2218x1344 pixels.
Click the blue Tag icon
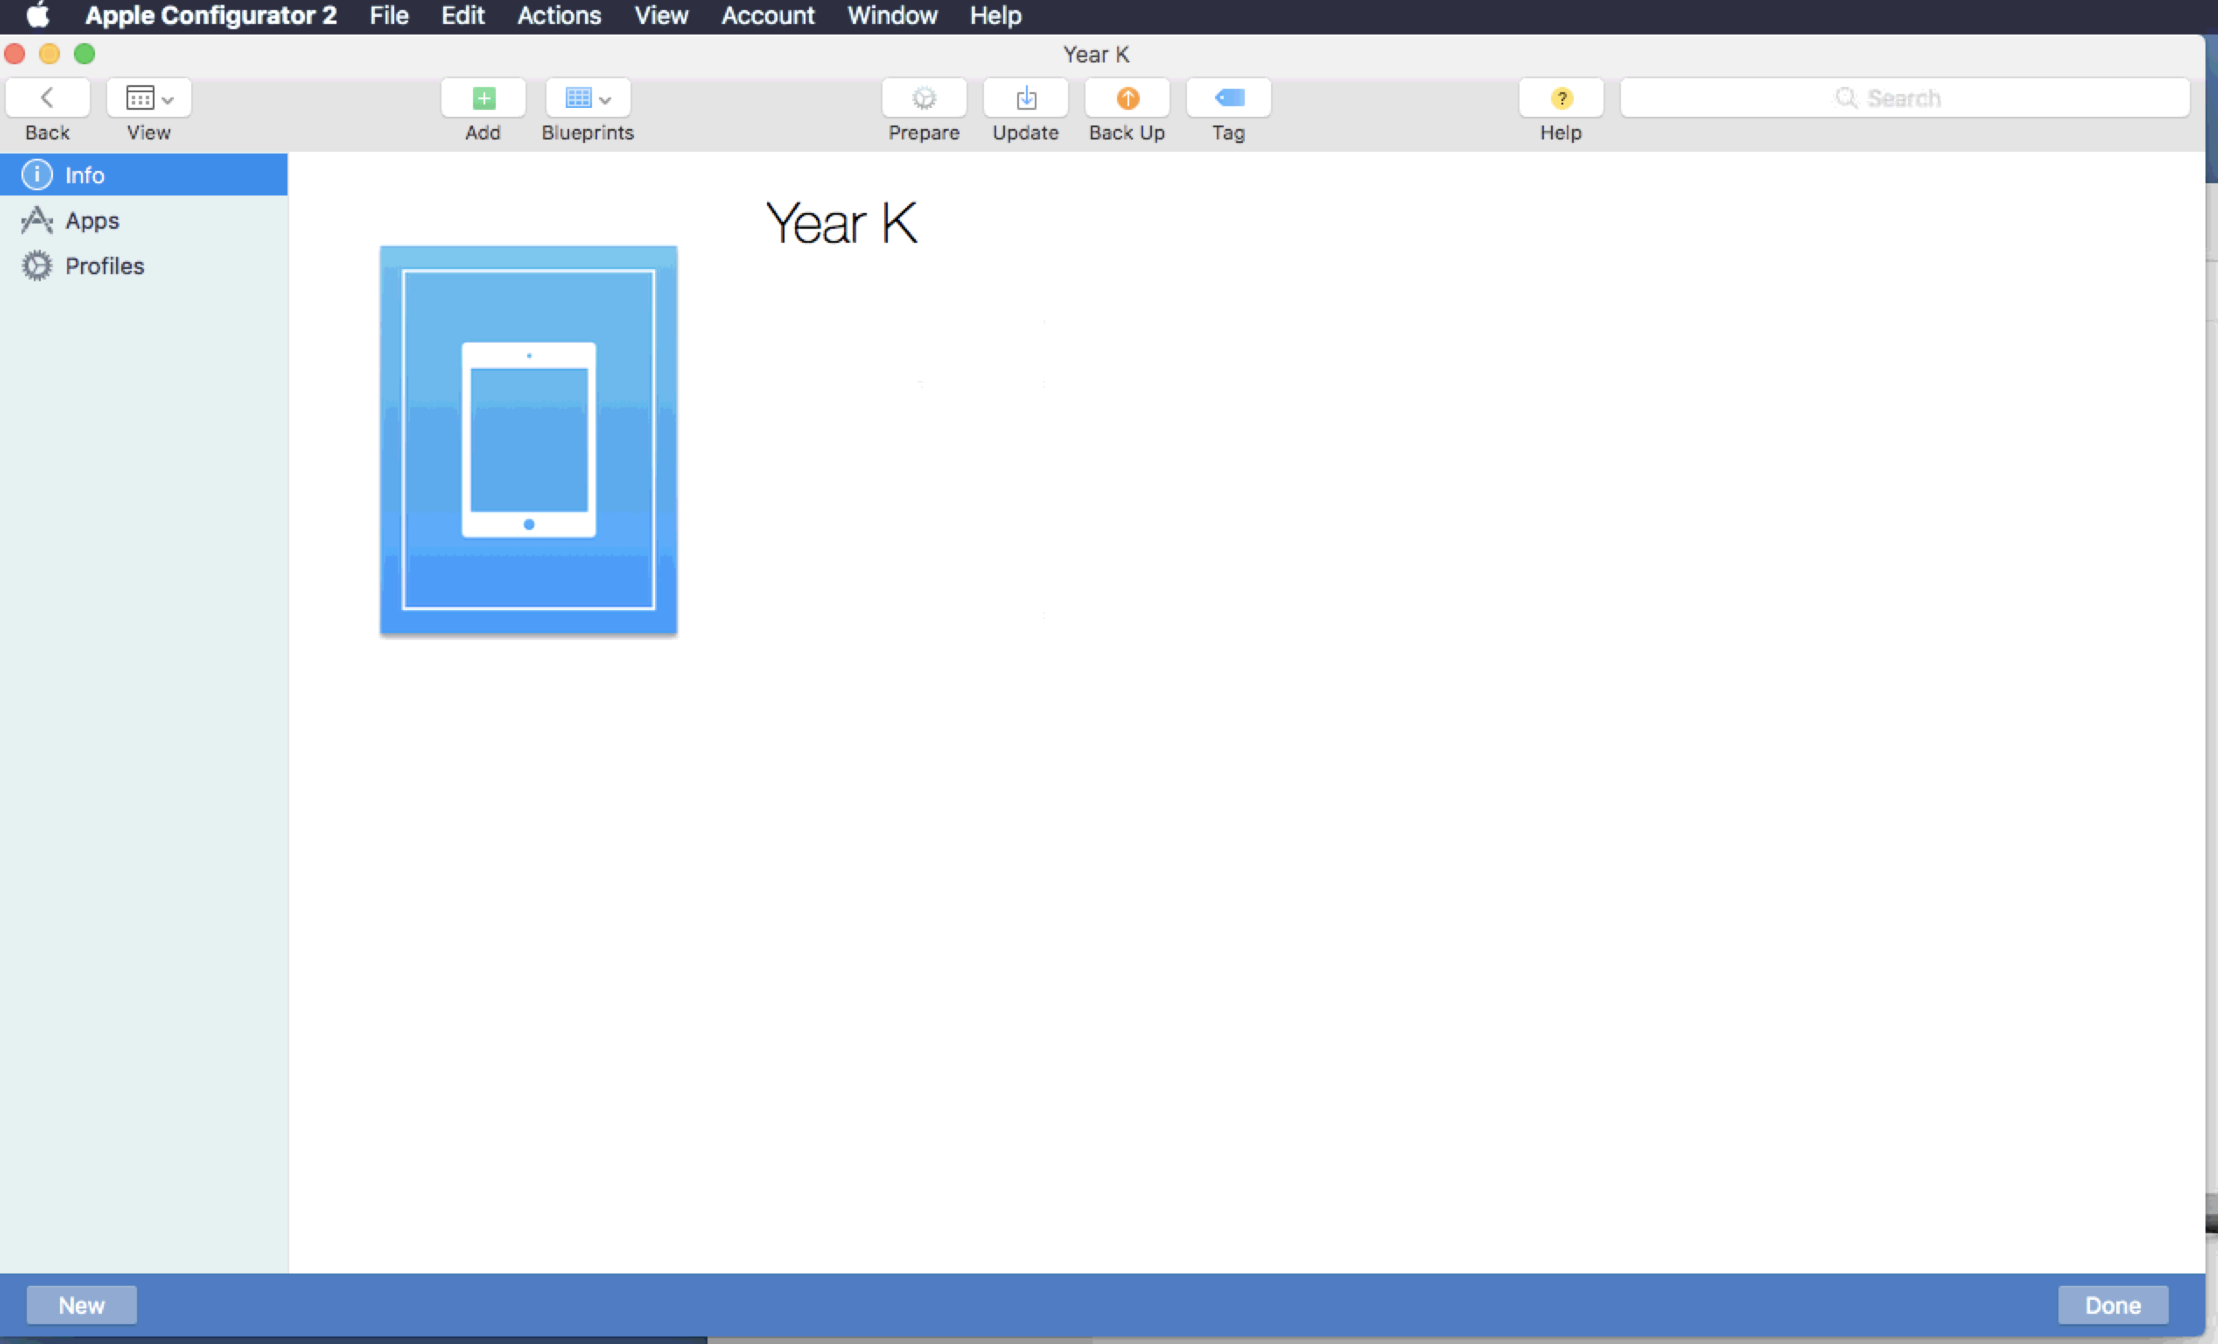[x=1228, y=98]
